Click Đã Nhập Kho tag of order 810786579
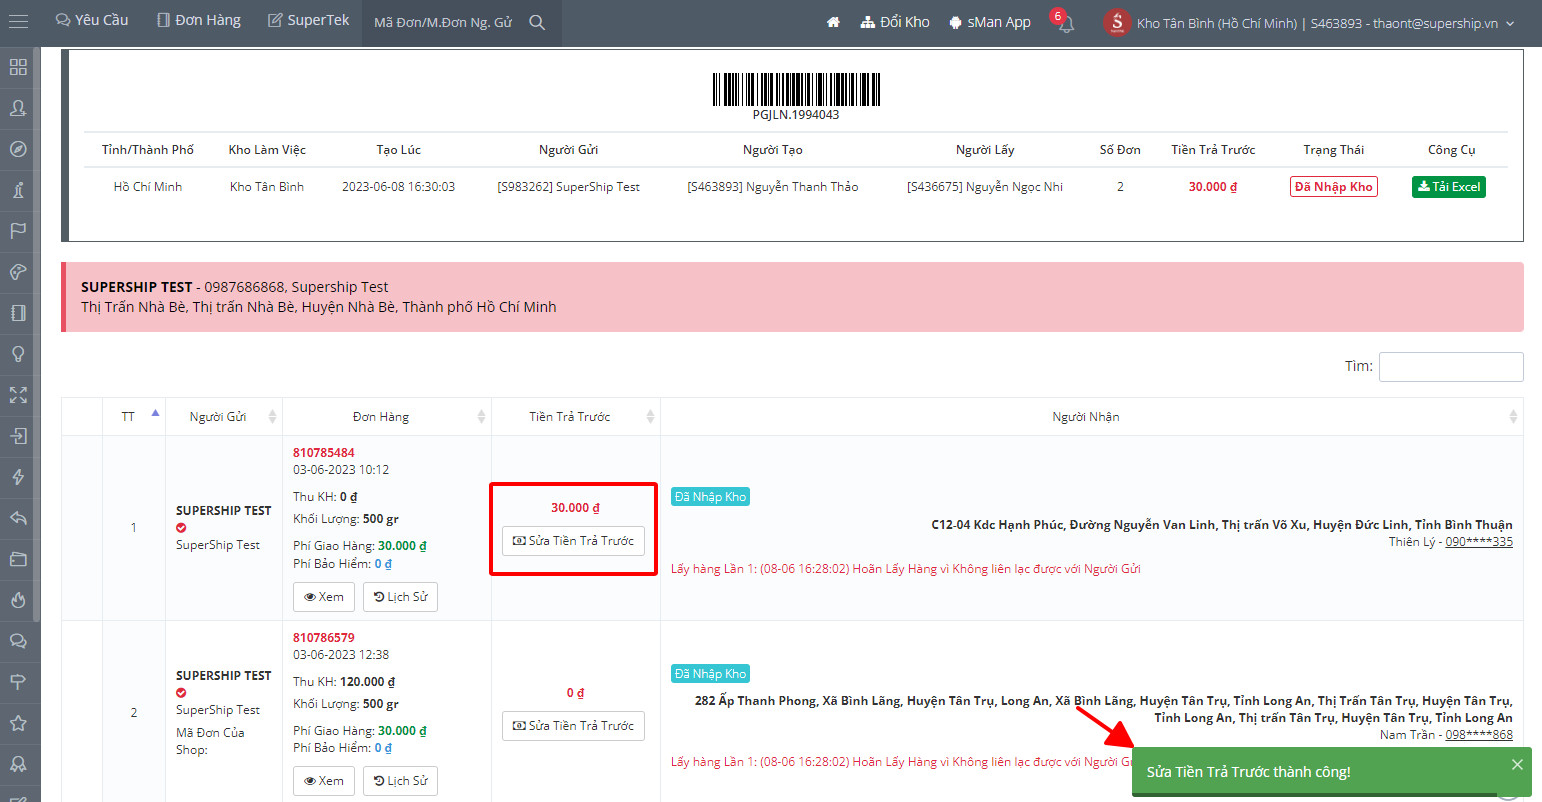Viewport: 1542px width, 802px height. click(710, 674)
